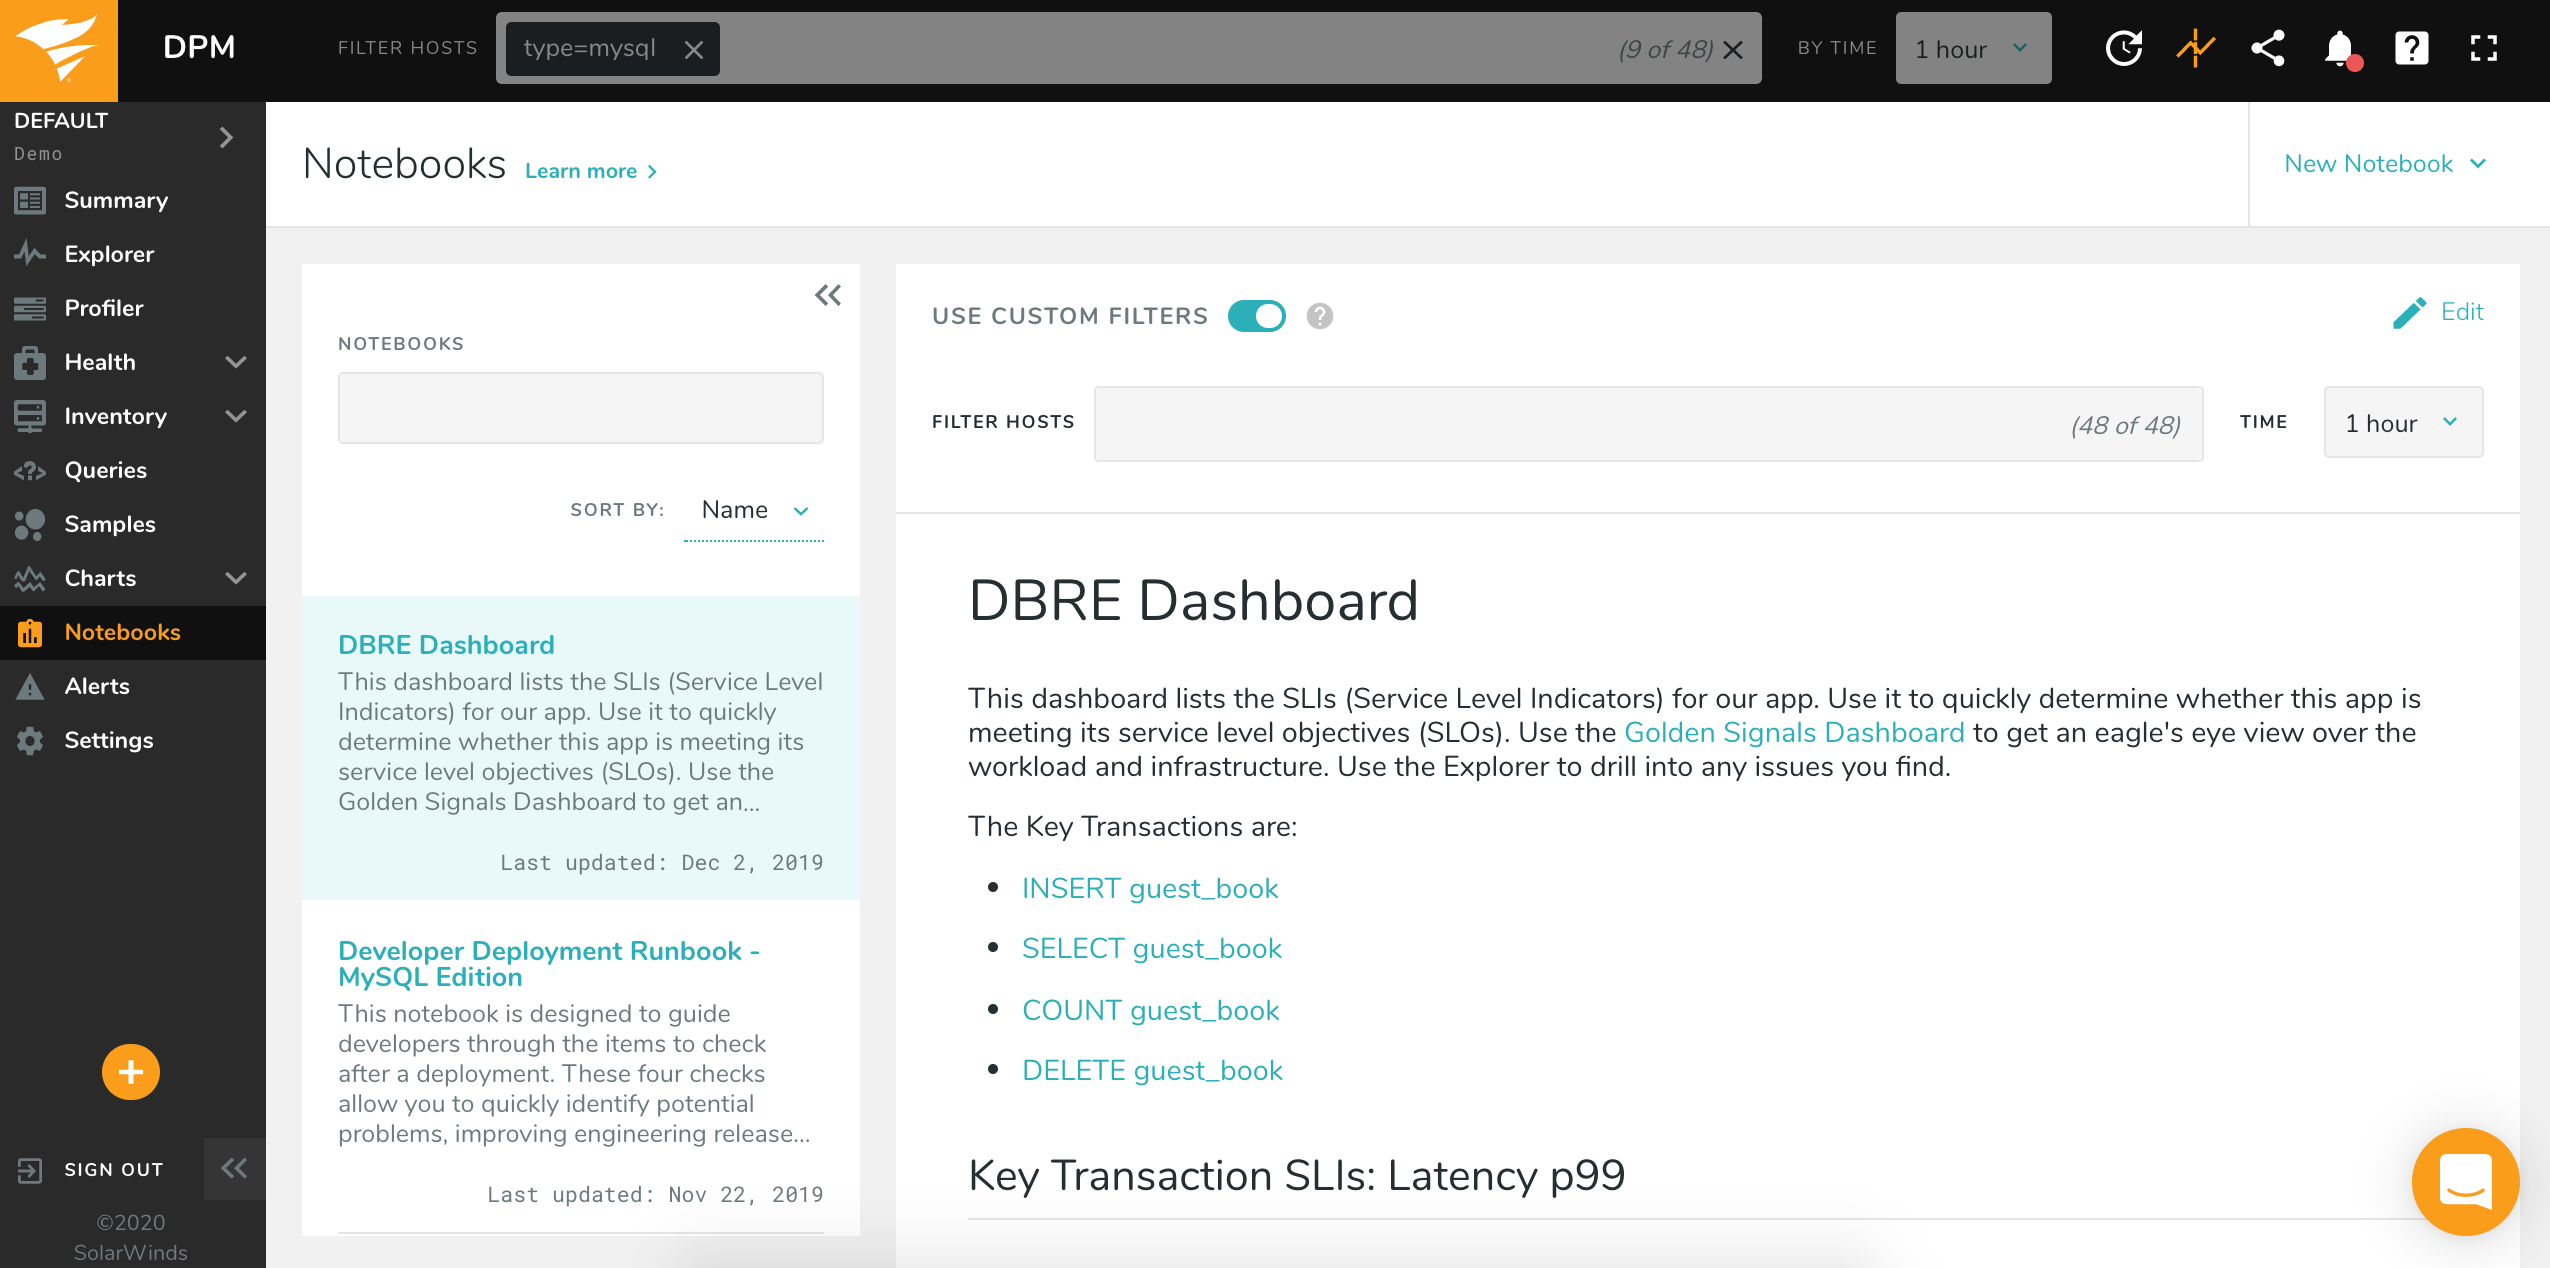Viewport: 2550px width, 1268px height.
Task: Open the Sort By Name dropdown
Action: tap(754, 510)
